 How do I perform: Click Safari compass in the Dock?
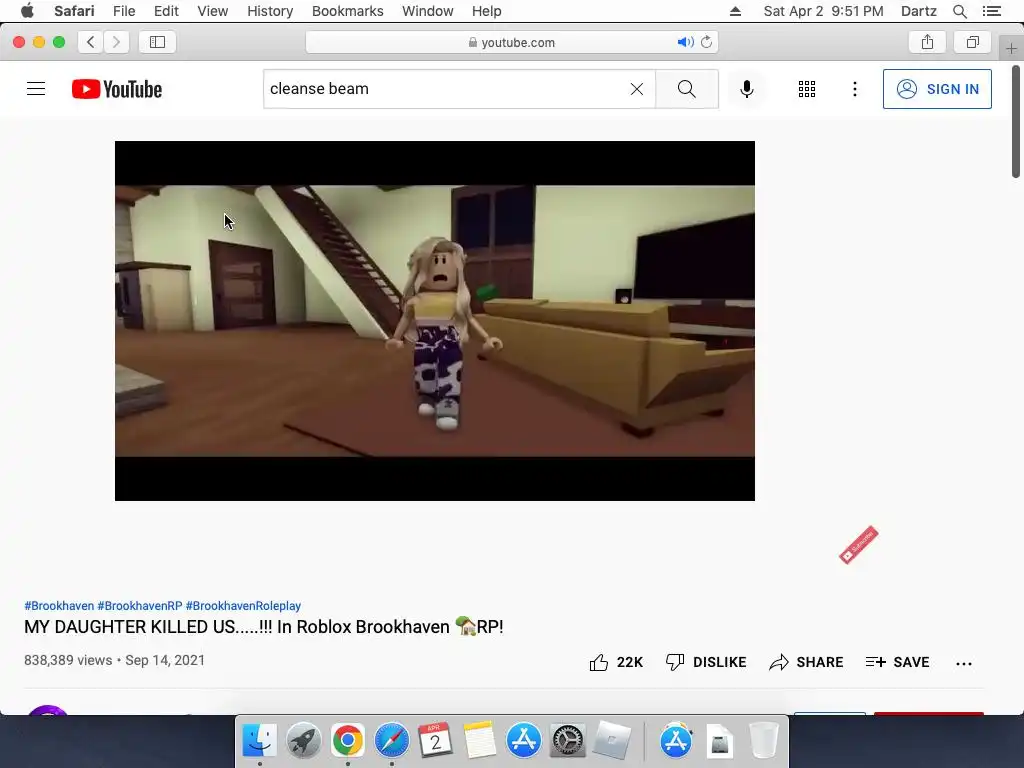[x=391, y=741]
